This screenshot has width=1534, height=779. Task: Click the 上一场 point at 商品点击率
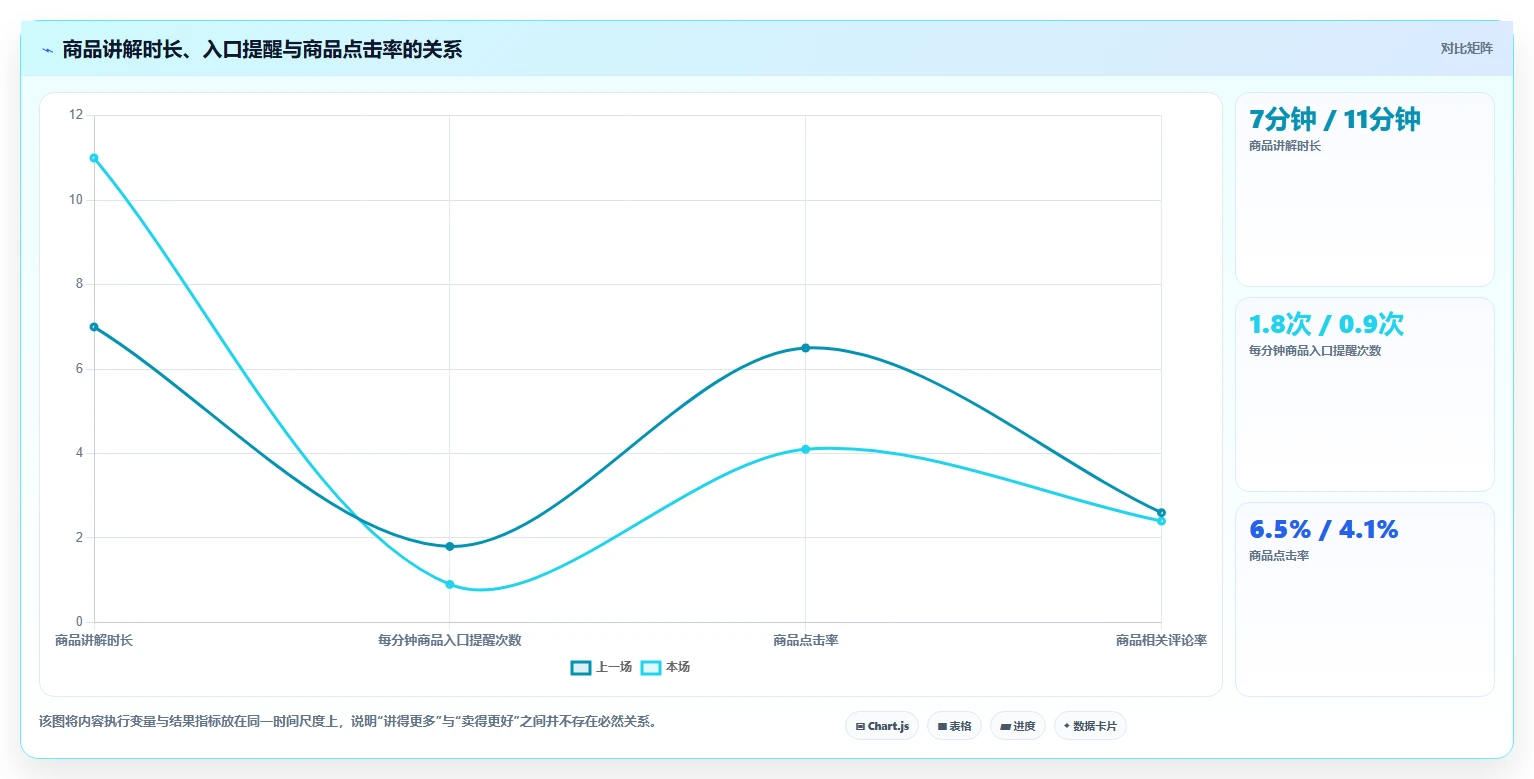tap(805, 348)
